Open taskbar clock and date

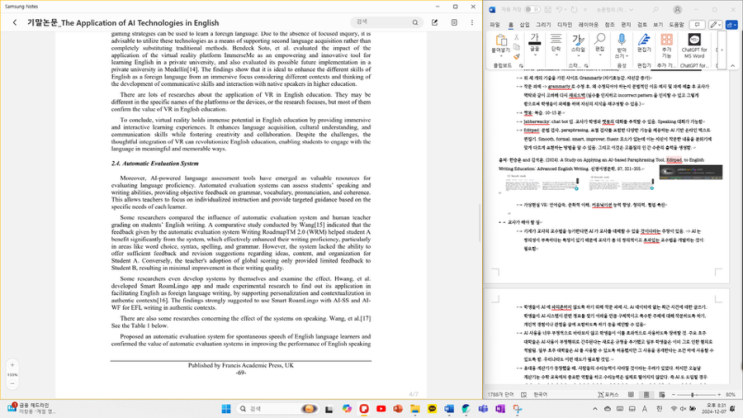(x=716, y=409)
